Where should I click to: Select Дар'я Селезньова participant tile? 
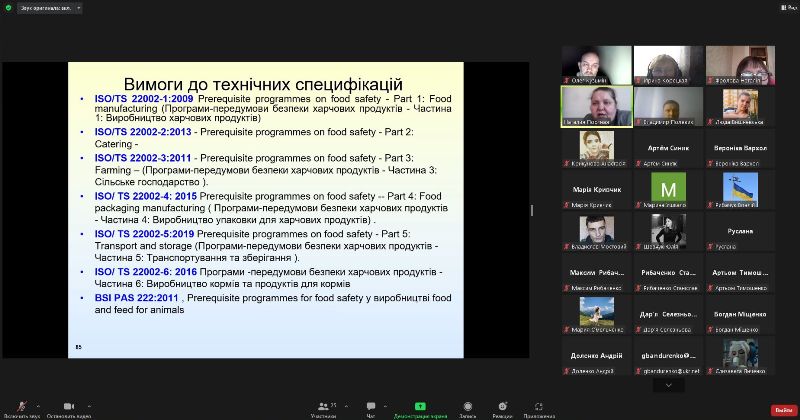click(668, 314)
